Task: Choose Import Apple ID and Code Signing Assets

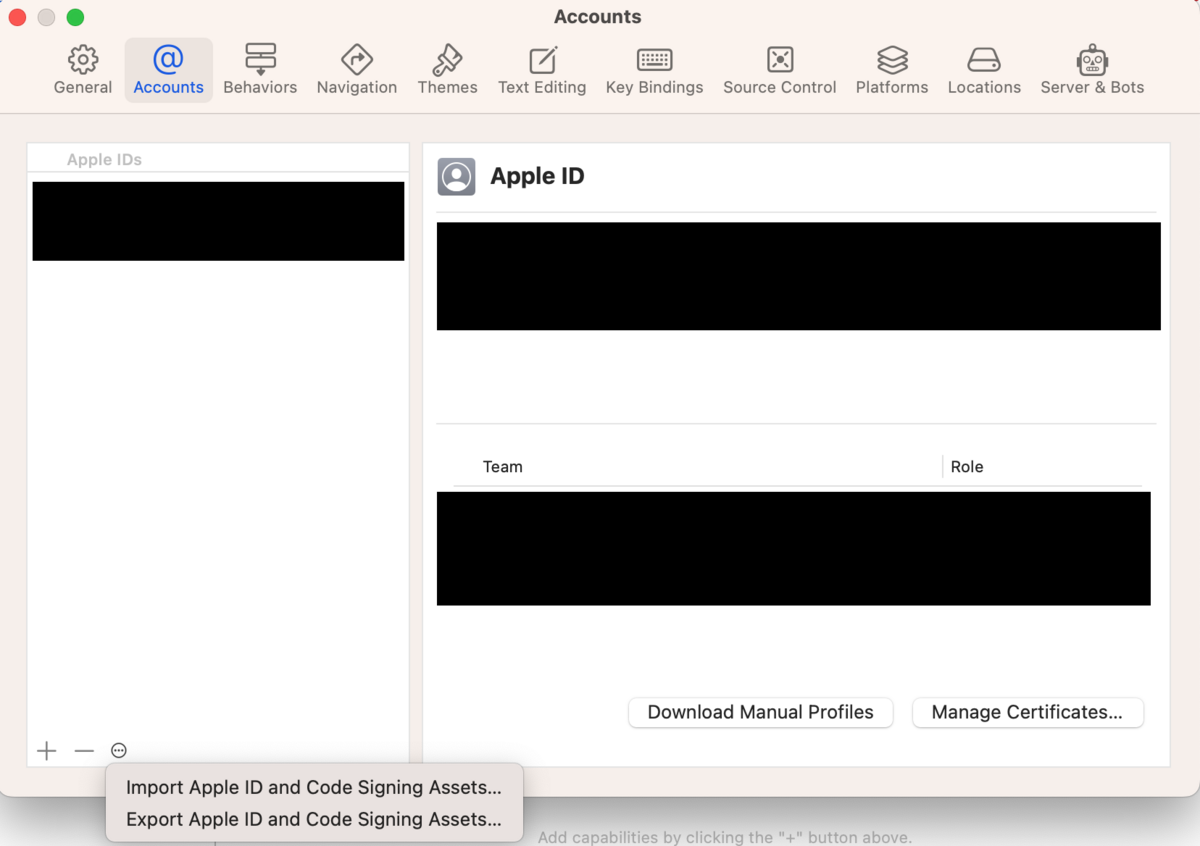Action: click(314, 788)
